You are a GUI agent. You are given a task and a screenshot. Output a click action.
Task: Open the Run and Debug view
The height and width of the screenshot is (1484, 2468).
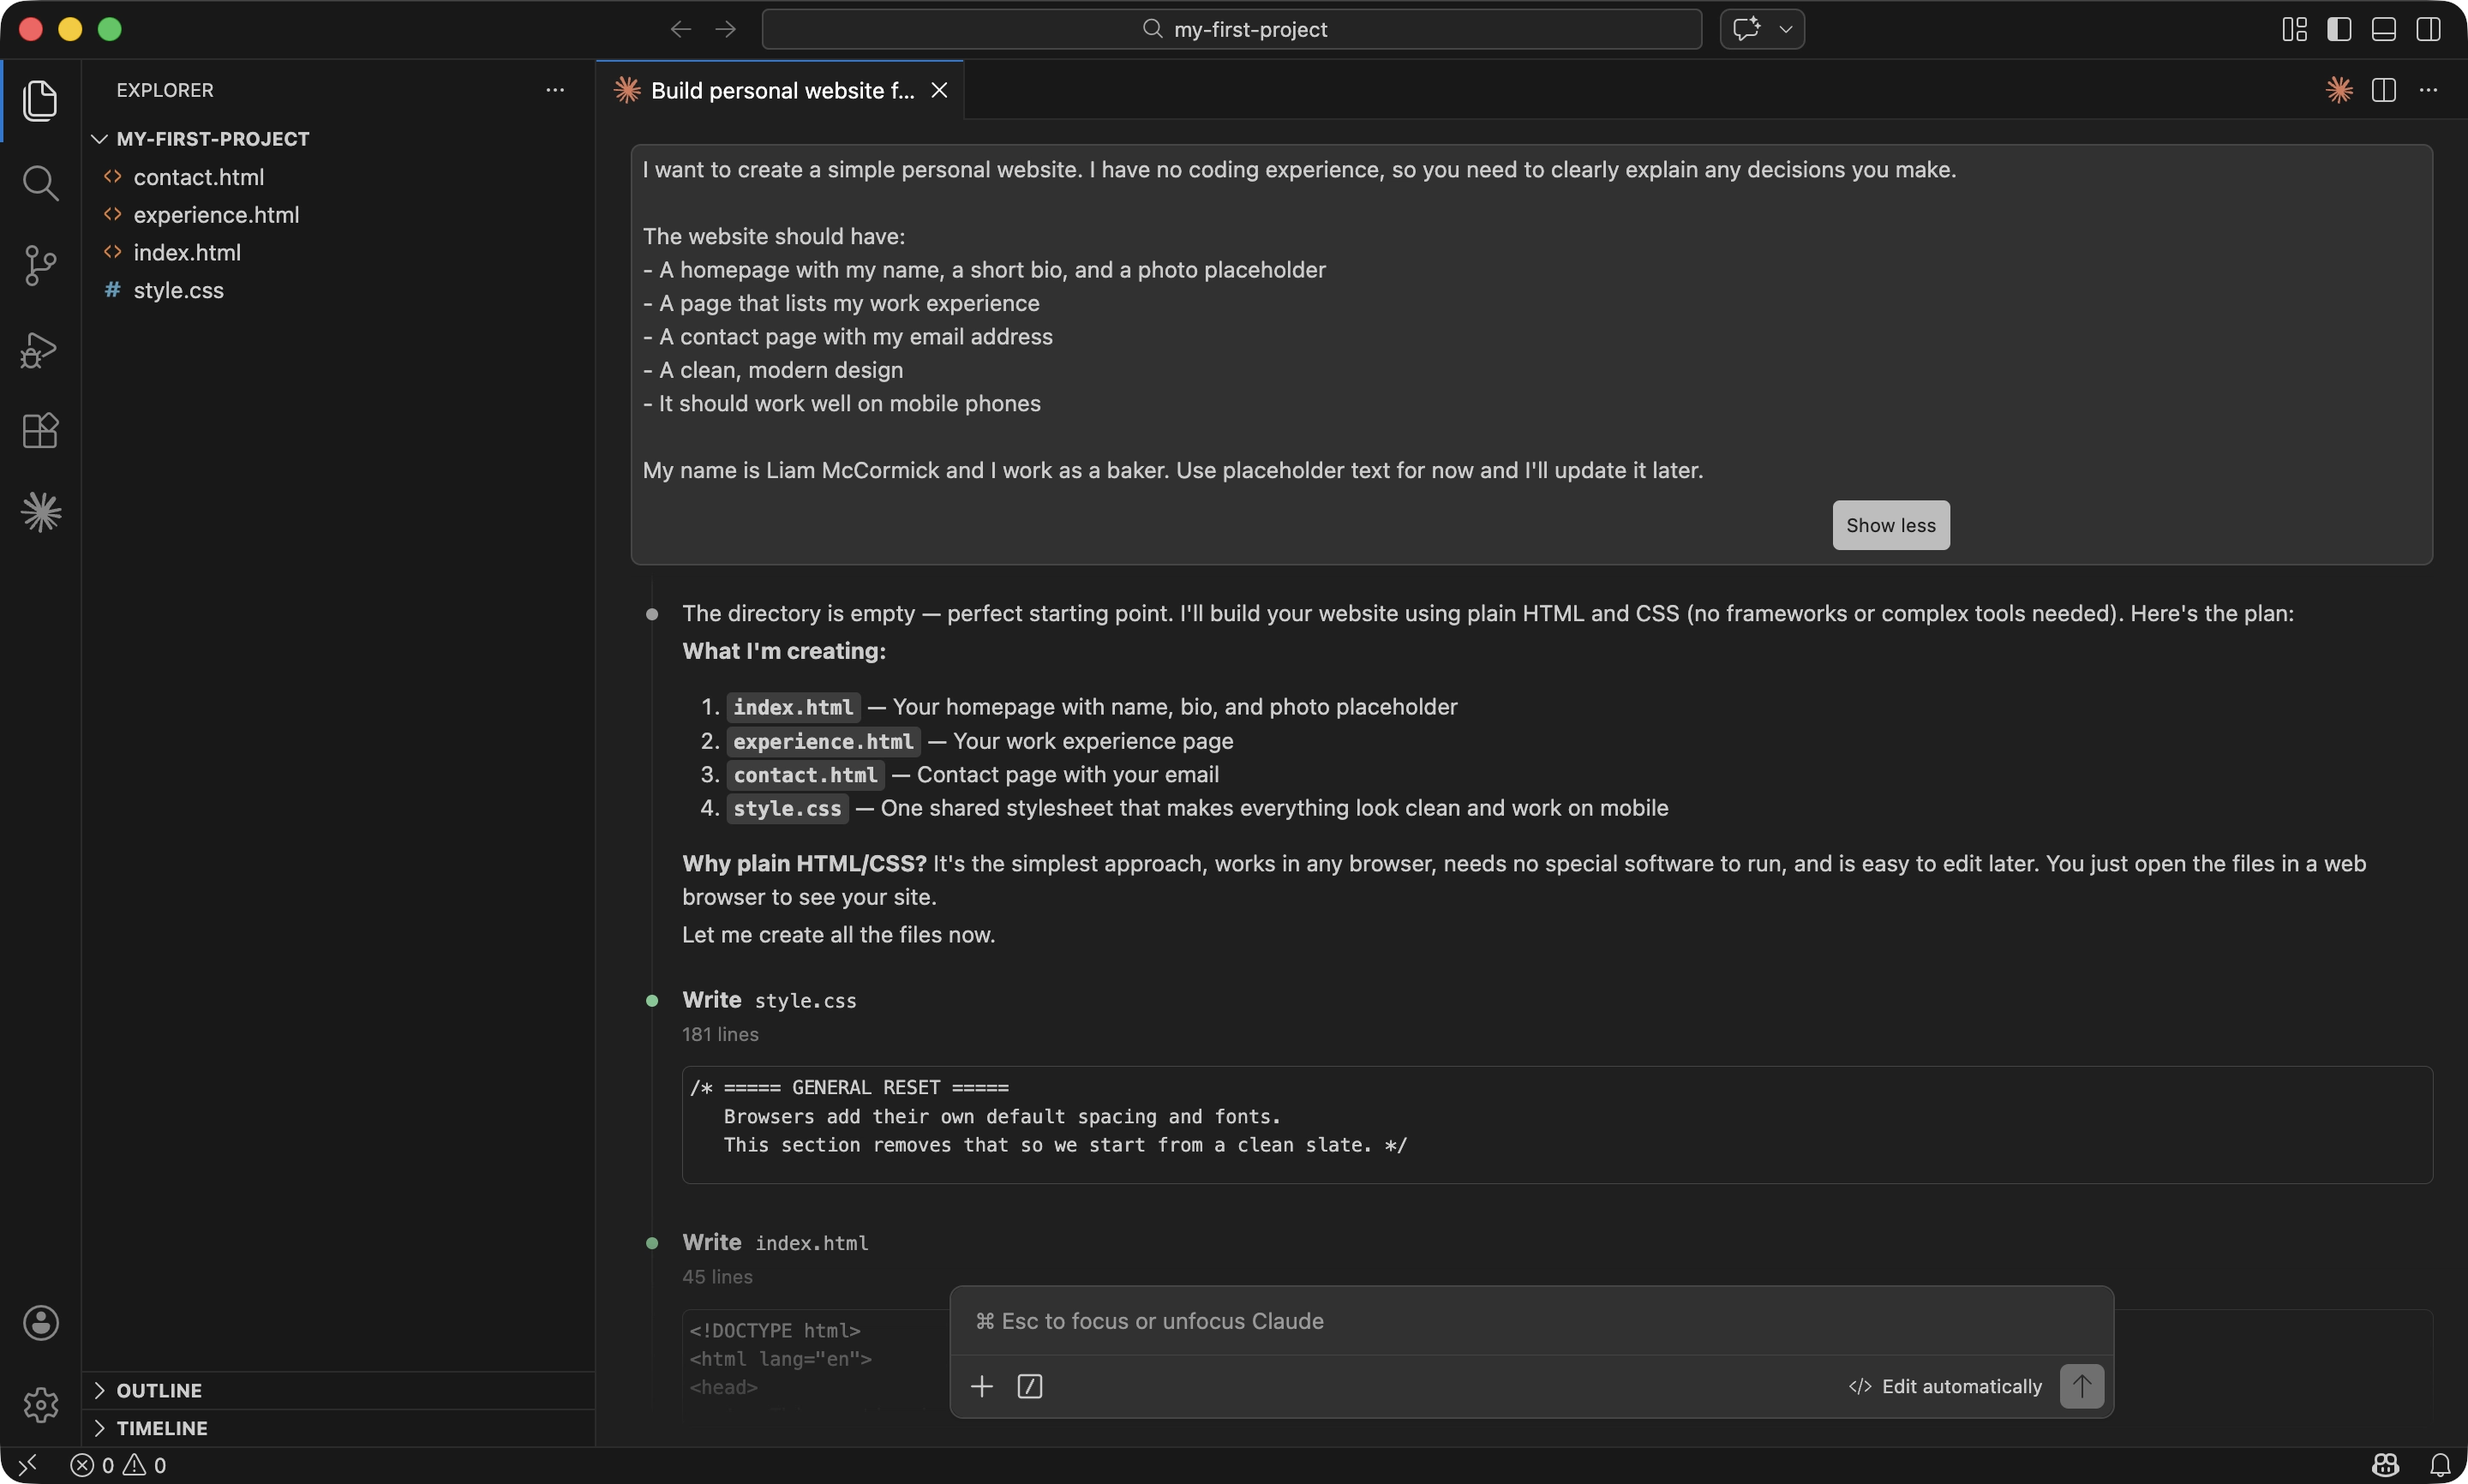coord(40,349)
